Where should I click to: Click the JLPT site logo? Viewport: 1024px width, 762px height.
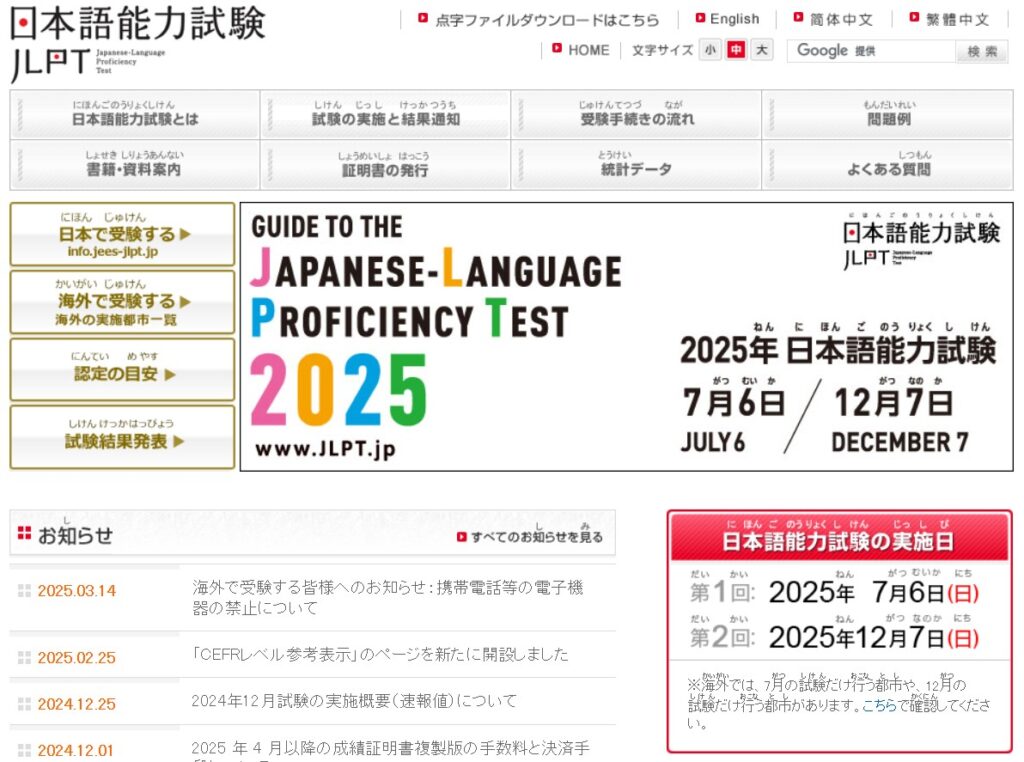[x=137, y=42]
